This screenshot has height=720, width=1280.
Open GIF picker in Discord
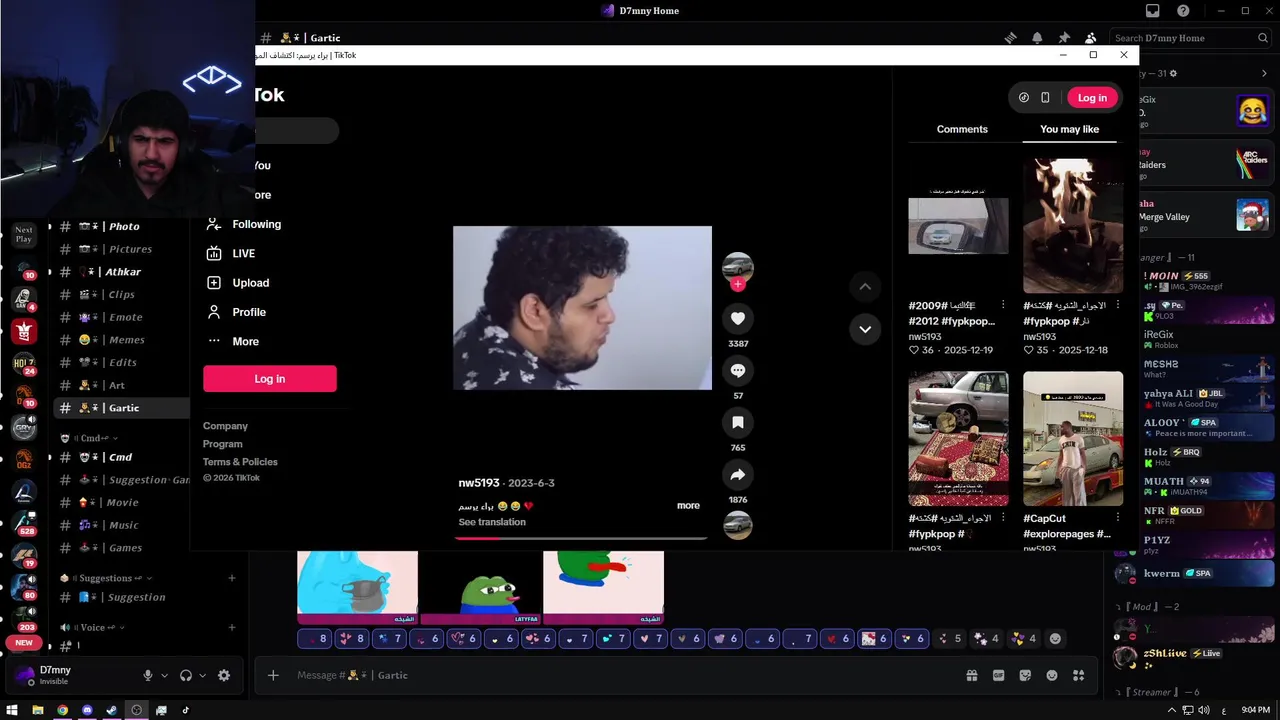(998, 675)
